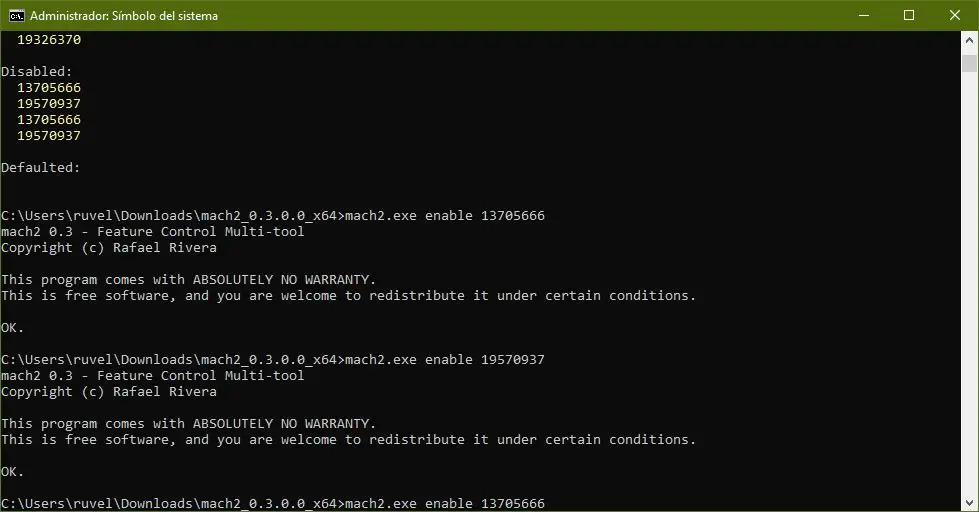Click the 'Defaulted:' heading
The width and height of the screenshot is (979, 512).
pyautogui.click(x=41, y=168)
